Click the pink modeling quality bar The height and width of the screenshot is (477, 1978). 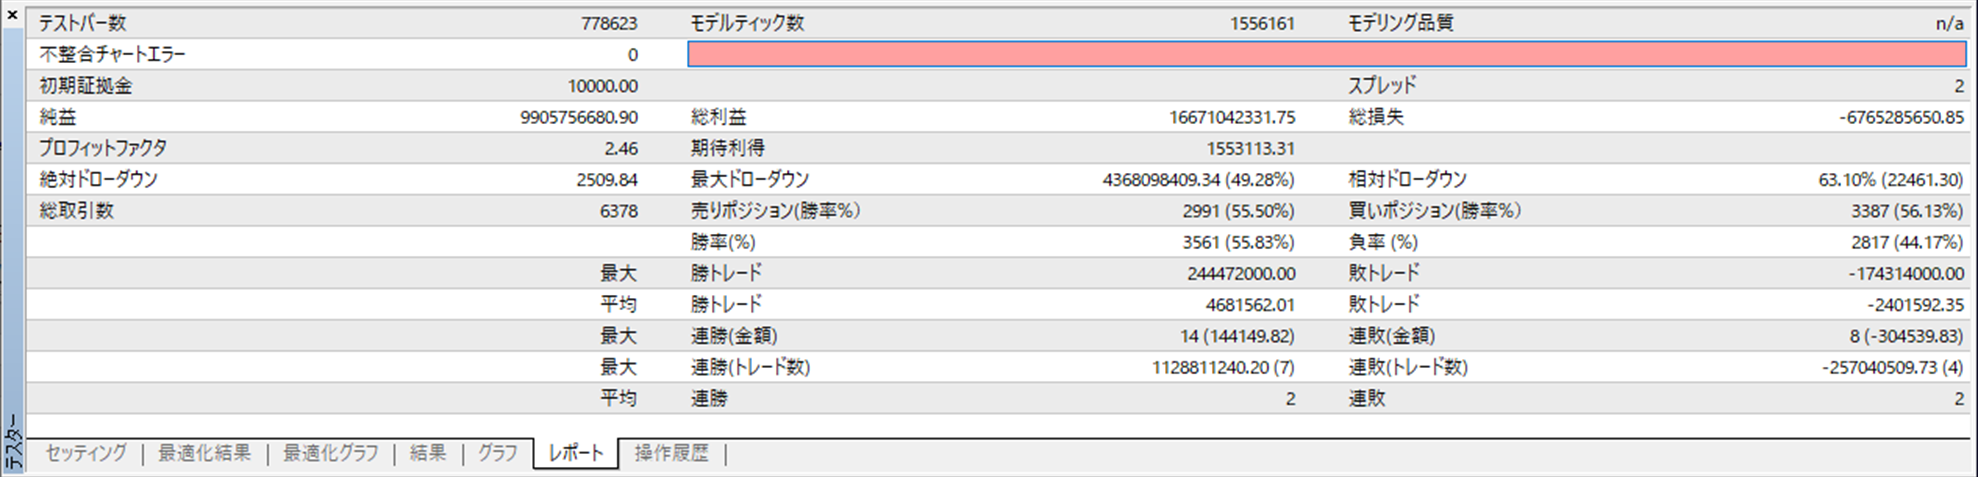[1326, 54]
